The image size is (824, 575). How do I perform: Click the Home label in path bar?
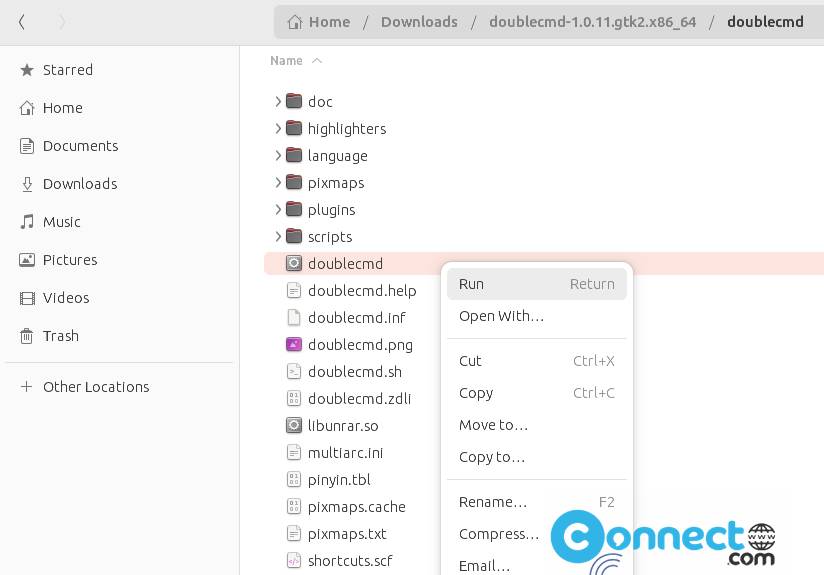[329, 22]
